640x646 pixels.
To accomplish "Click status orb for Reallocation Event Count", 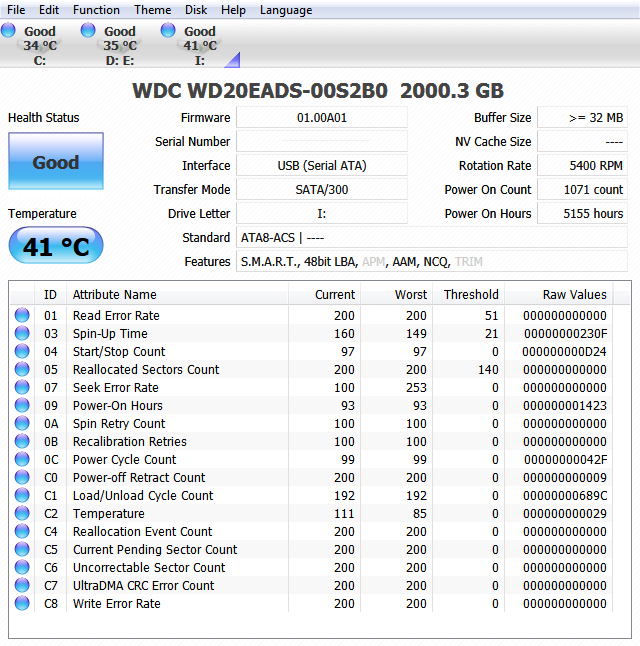I will click(22, 531).
